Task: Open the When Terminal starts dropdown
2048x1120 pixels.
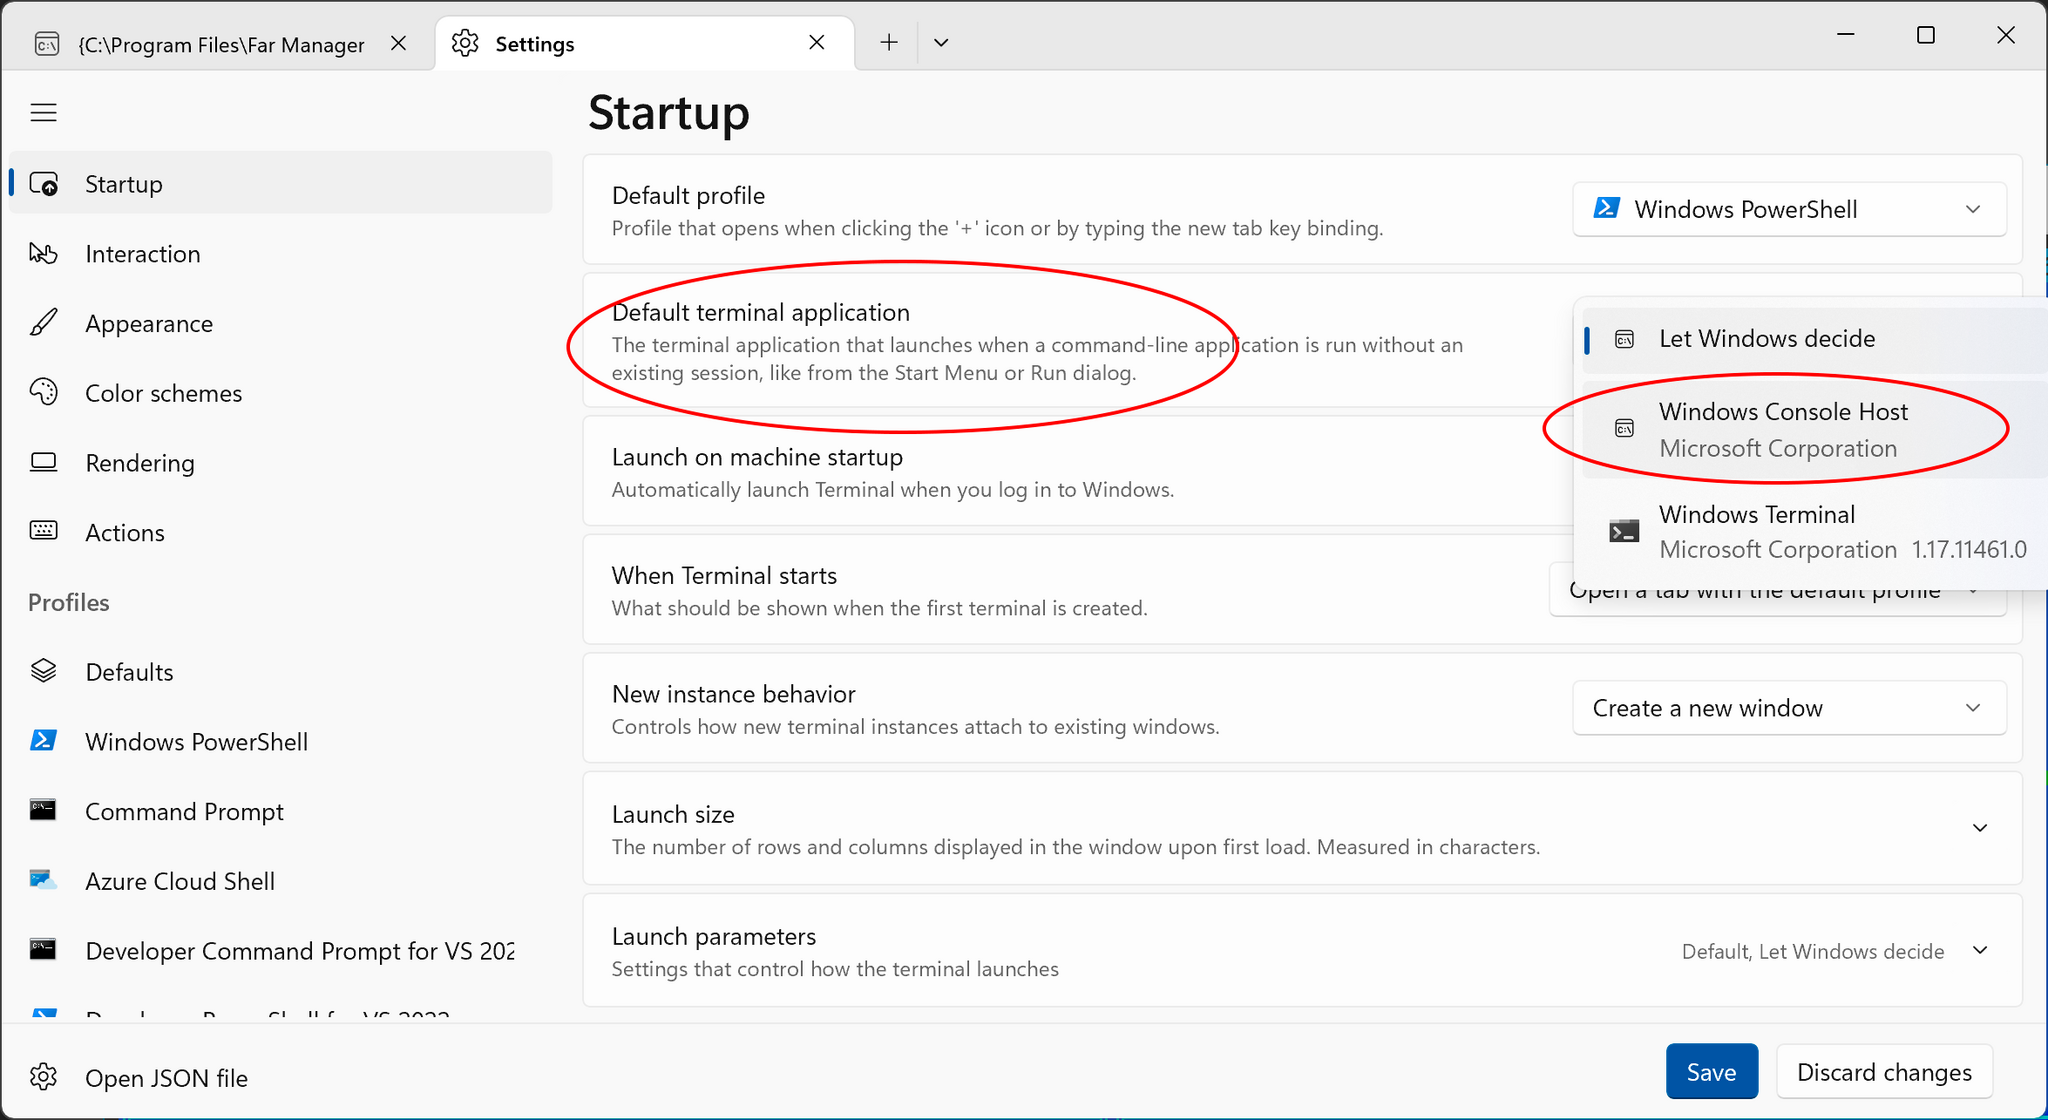Action: [1778, 602]
